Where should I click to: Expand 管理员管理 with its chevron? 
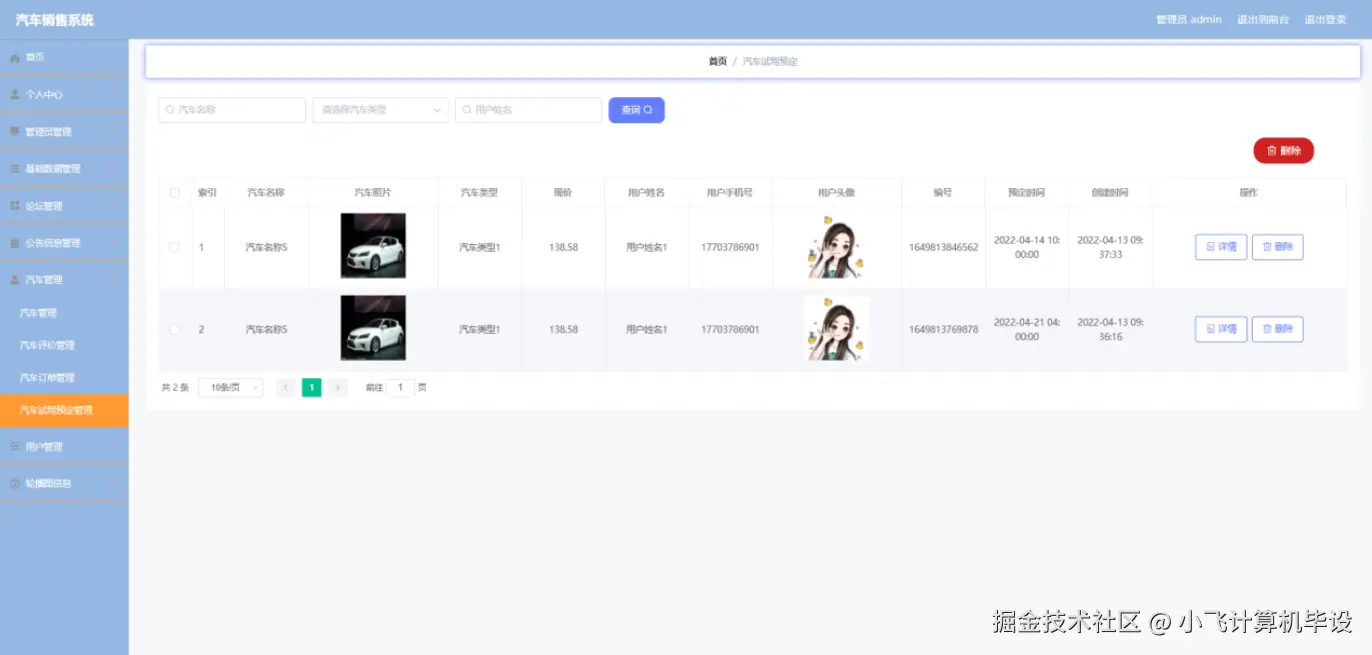pos(112,132)
